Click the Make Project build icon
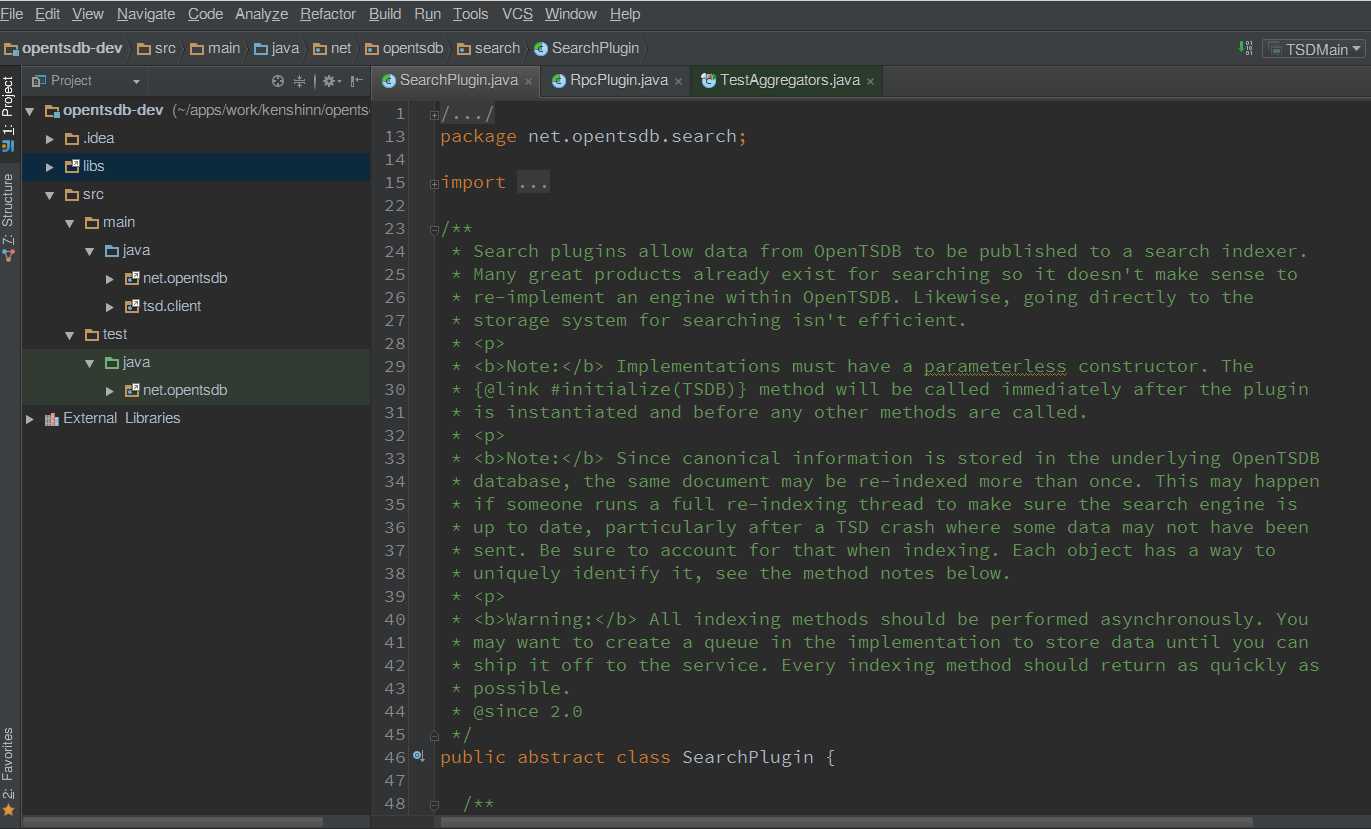The width and height of the screenshot is (1371, 829). [1246, 48]
